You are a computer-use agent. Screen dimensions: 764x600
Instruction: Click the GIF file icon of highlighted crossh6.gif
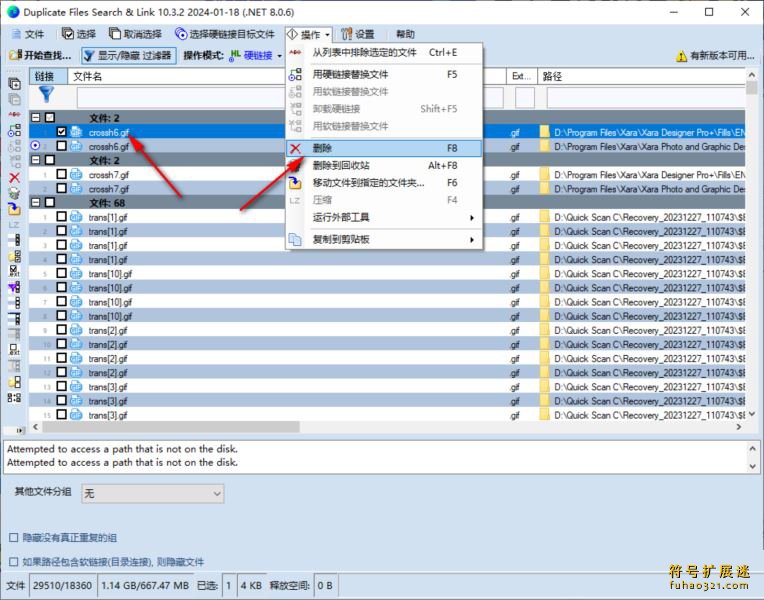pyautogui.click(x=76, y=132)
